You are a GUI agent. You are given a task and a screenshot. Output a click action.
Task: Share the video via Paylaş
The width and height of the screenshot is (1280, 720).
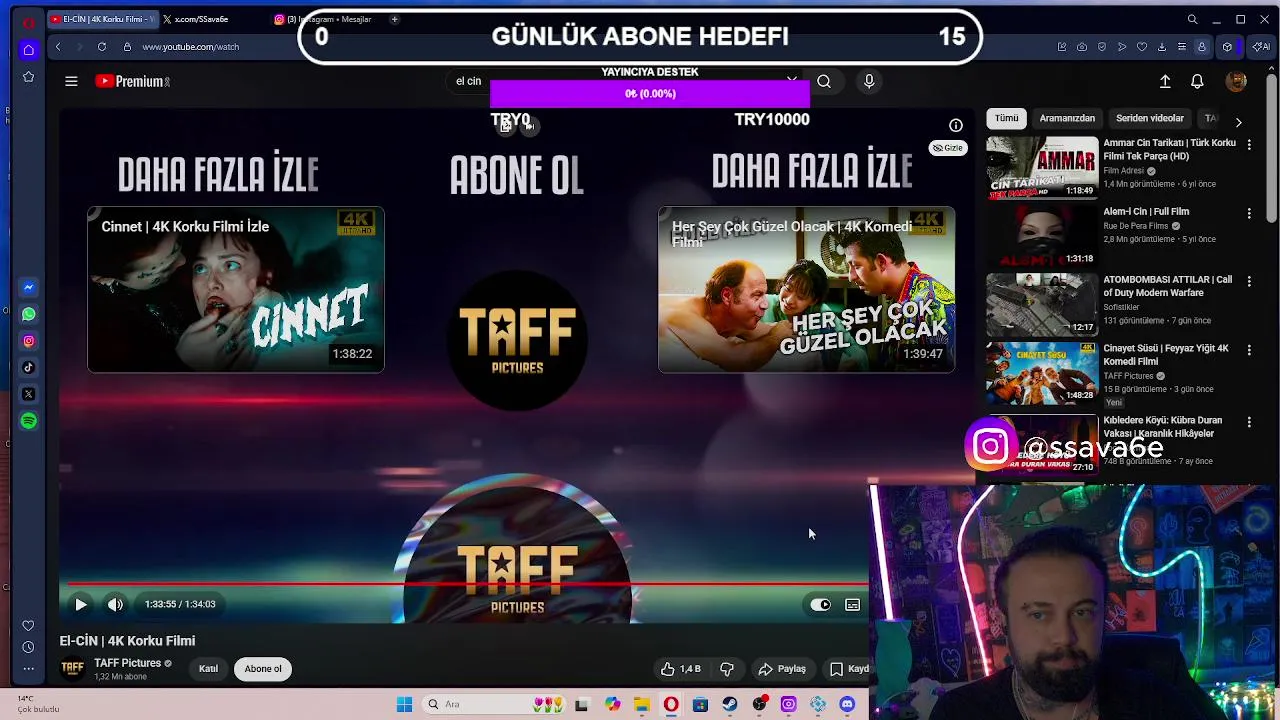click(782, 669)
